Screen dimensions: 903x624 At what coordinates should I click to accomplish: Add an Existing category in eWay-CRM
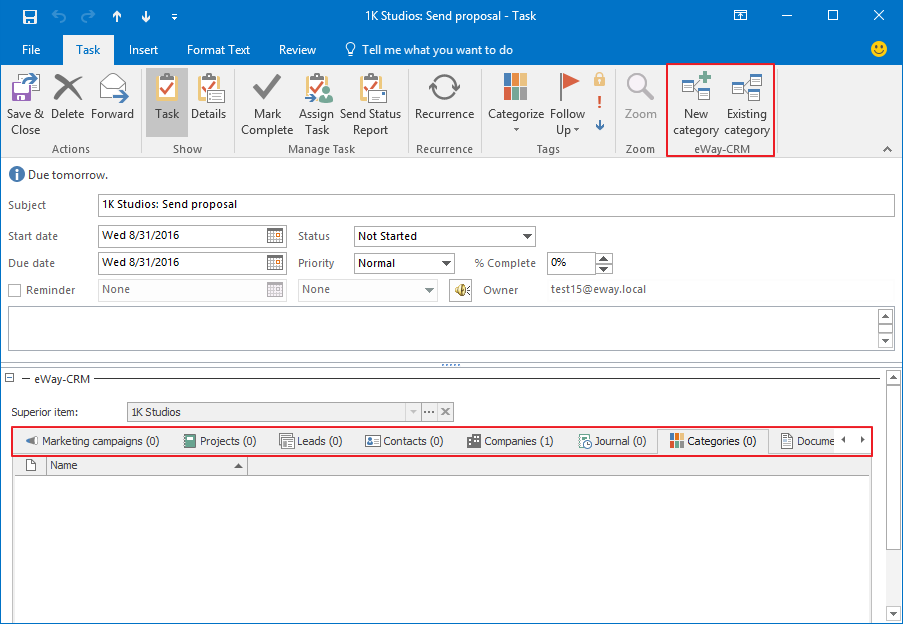(x=747, y=104)
